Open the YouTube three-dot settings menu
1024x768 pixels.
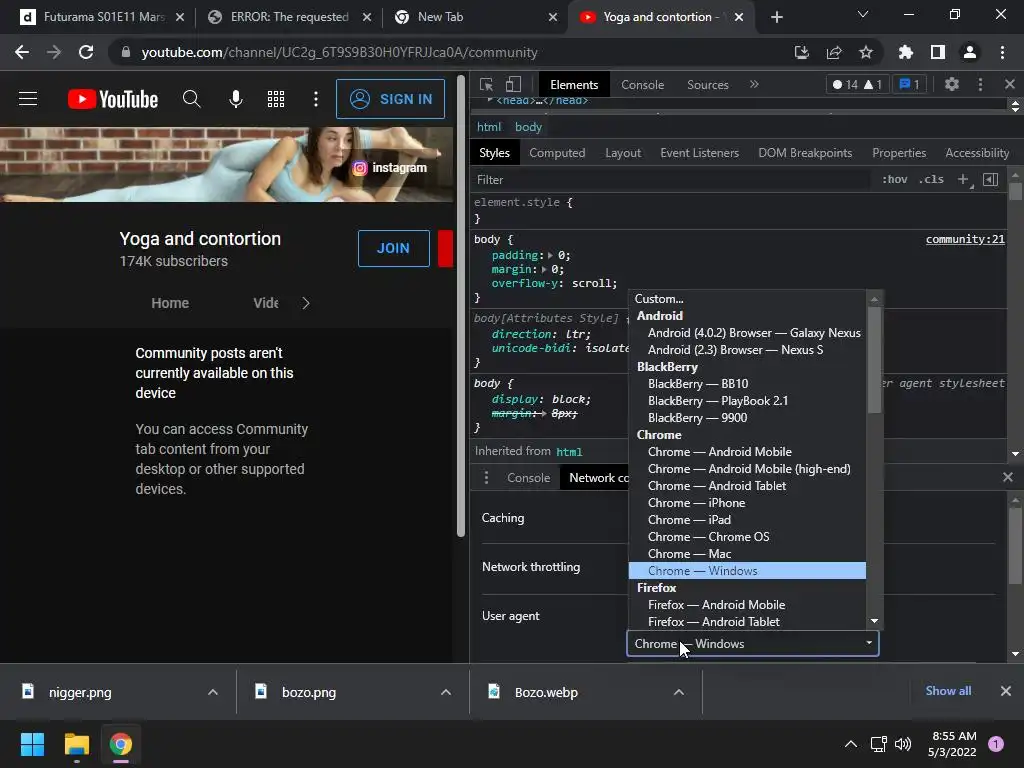316,99
